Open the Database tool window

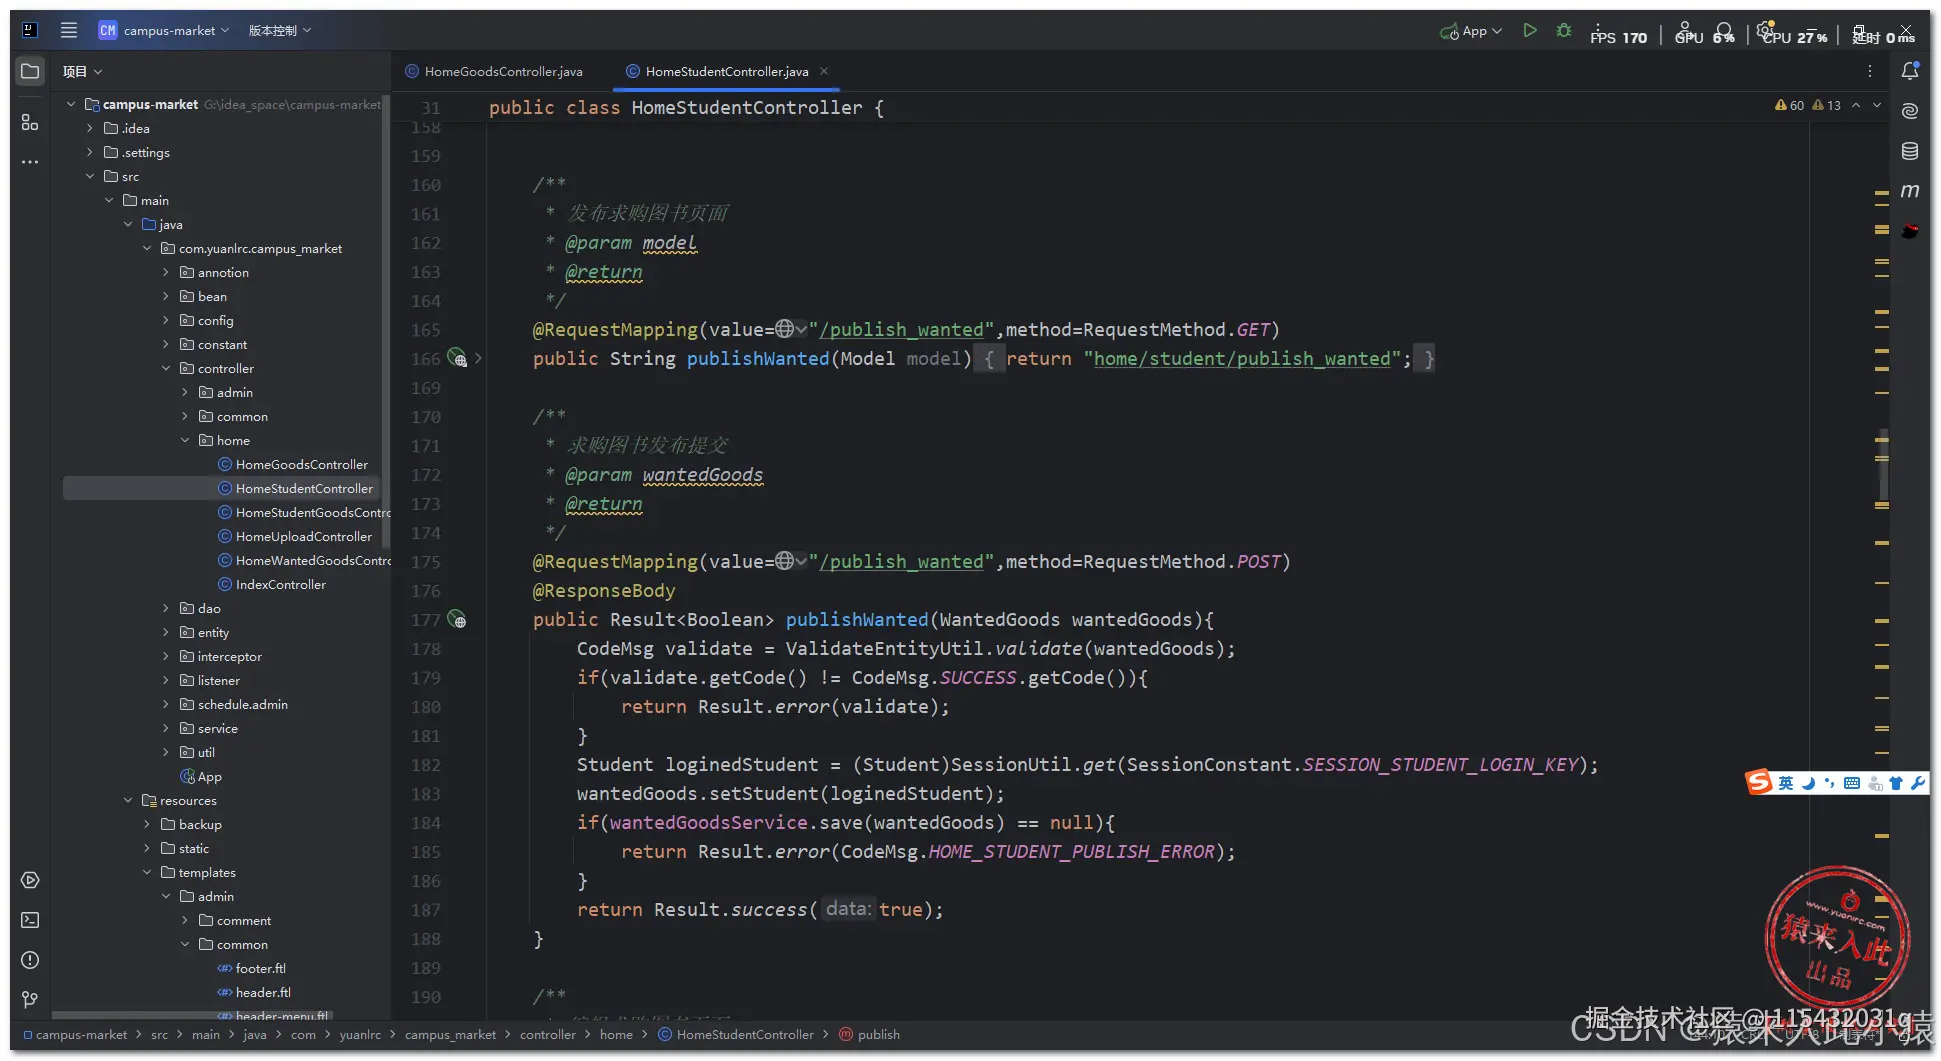click(1910, 151)
